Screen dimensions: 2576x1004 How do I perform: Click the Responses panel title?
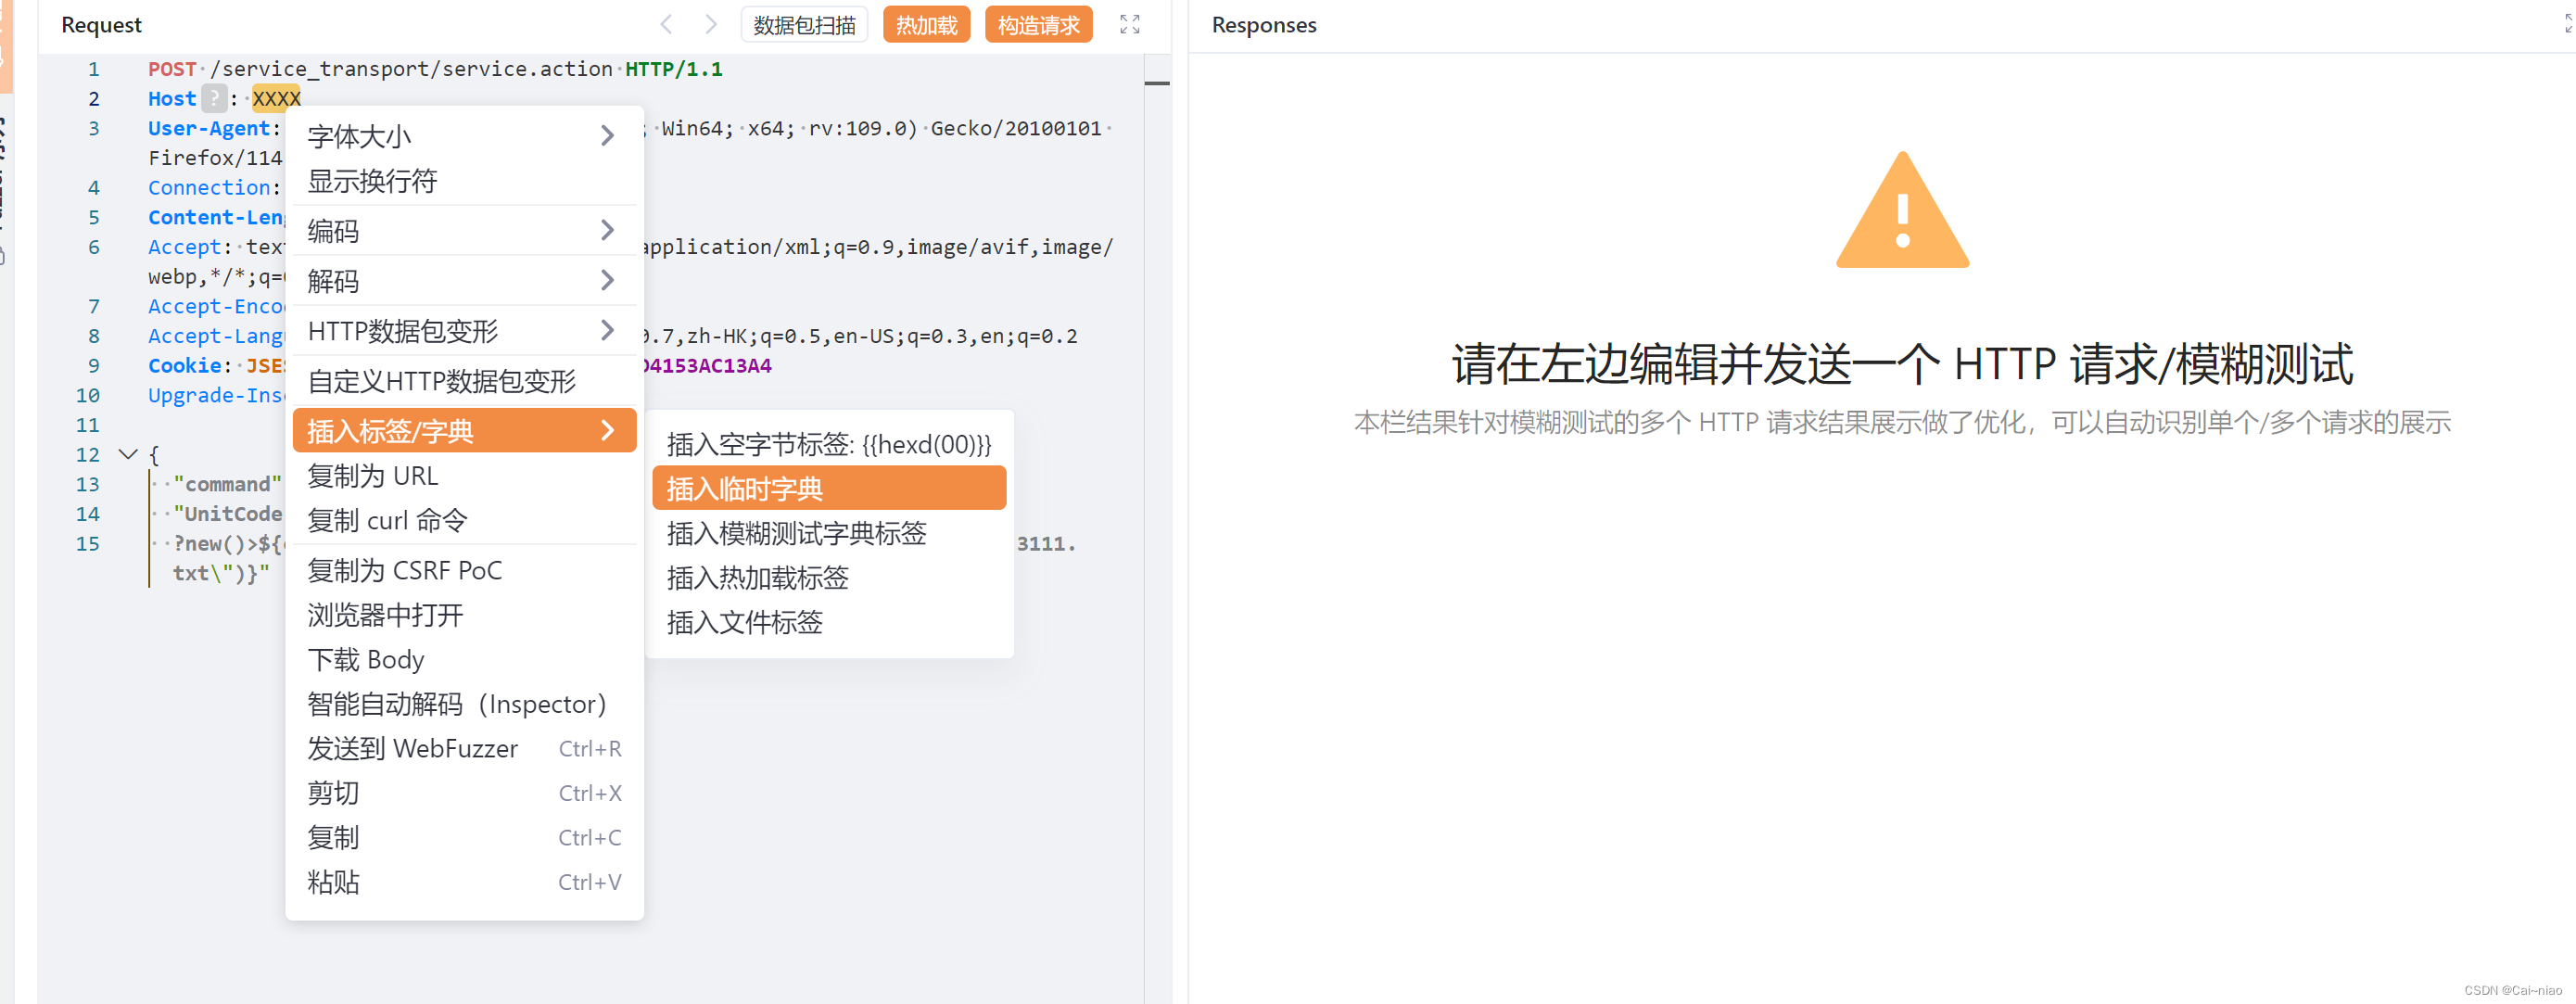point(1263,25)
